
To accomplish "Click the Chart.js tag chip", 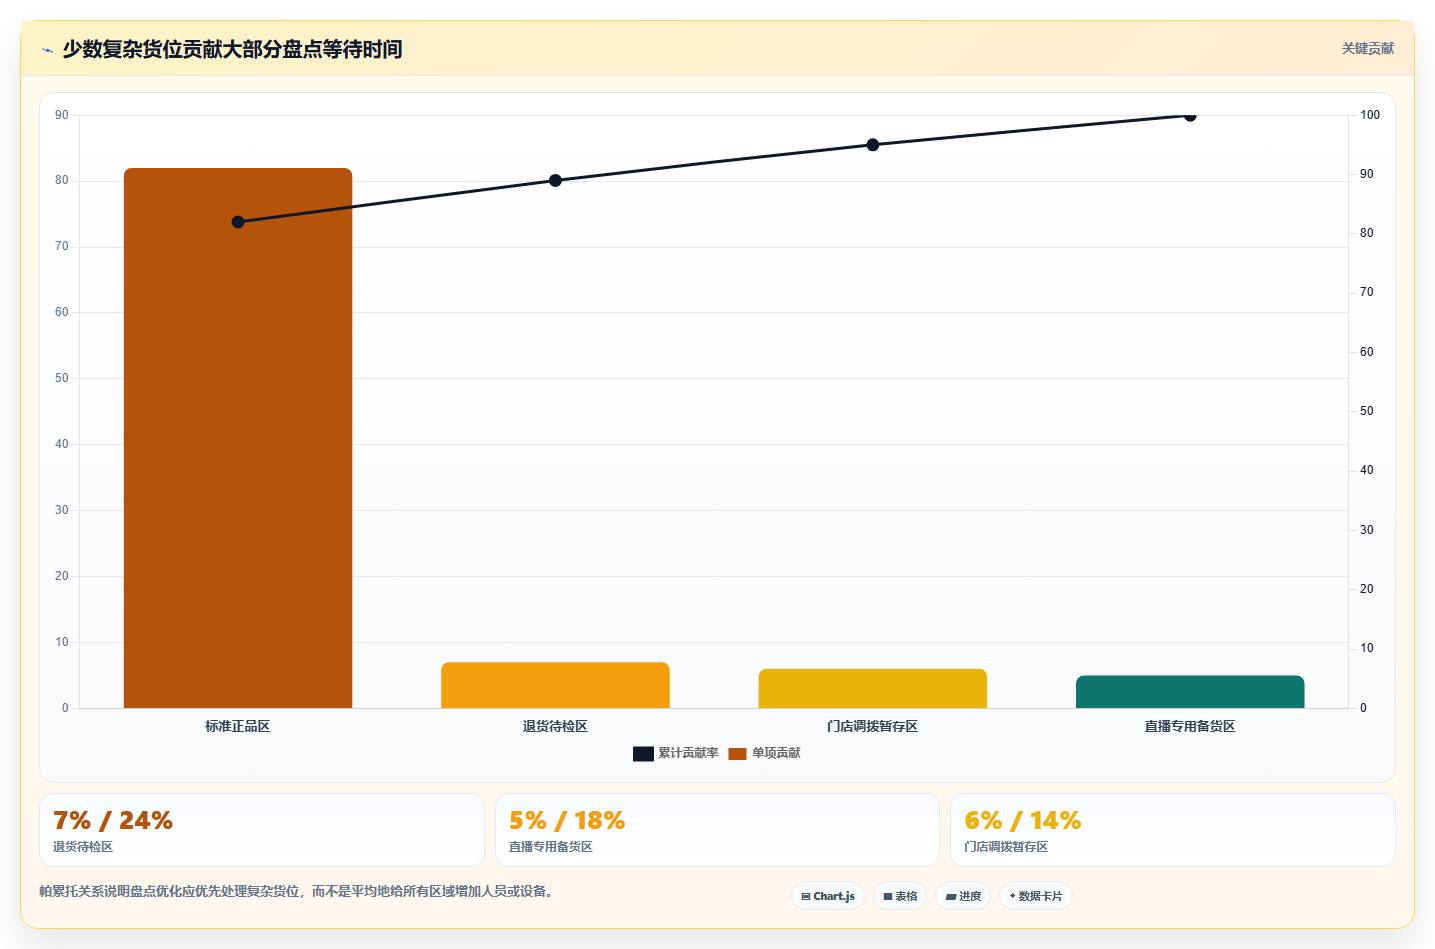I will (x=828, y=896).
